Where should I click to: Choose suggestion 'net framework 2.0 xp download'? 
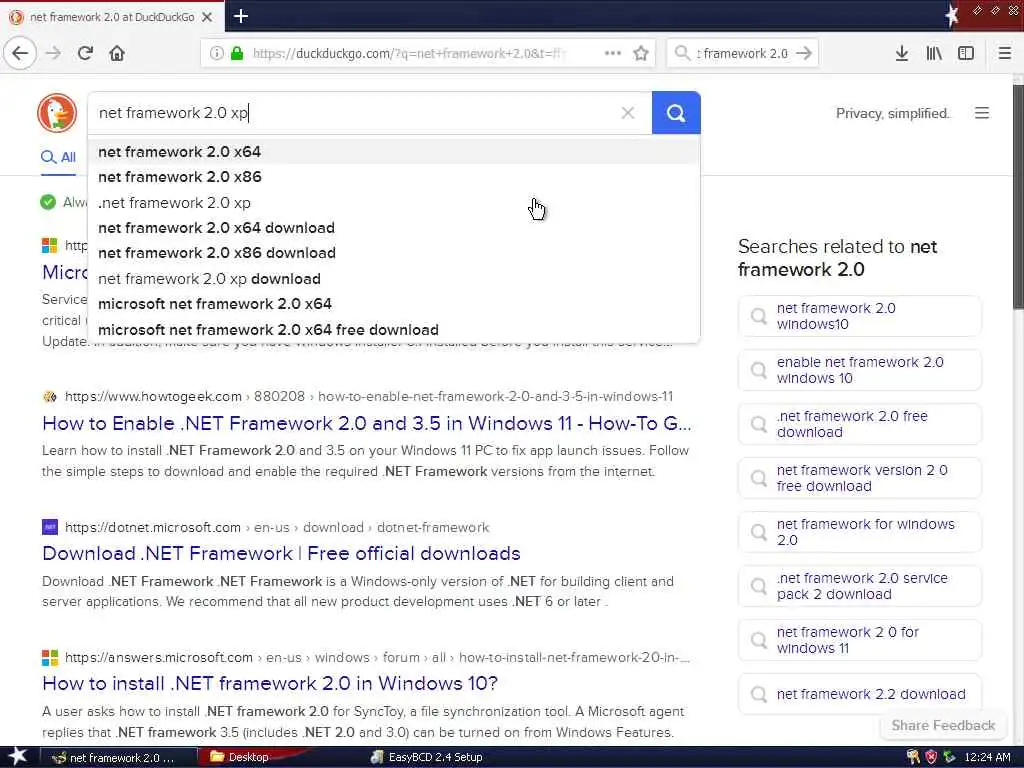(394, 279)
